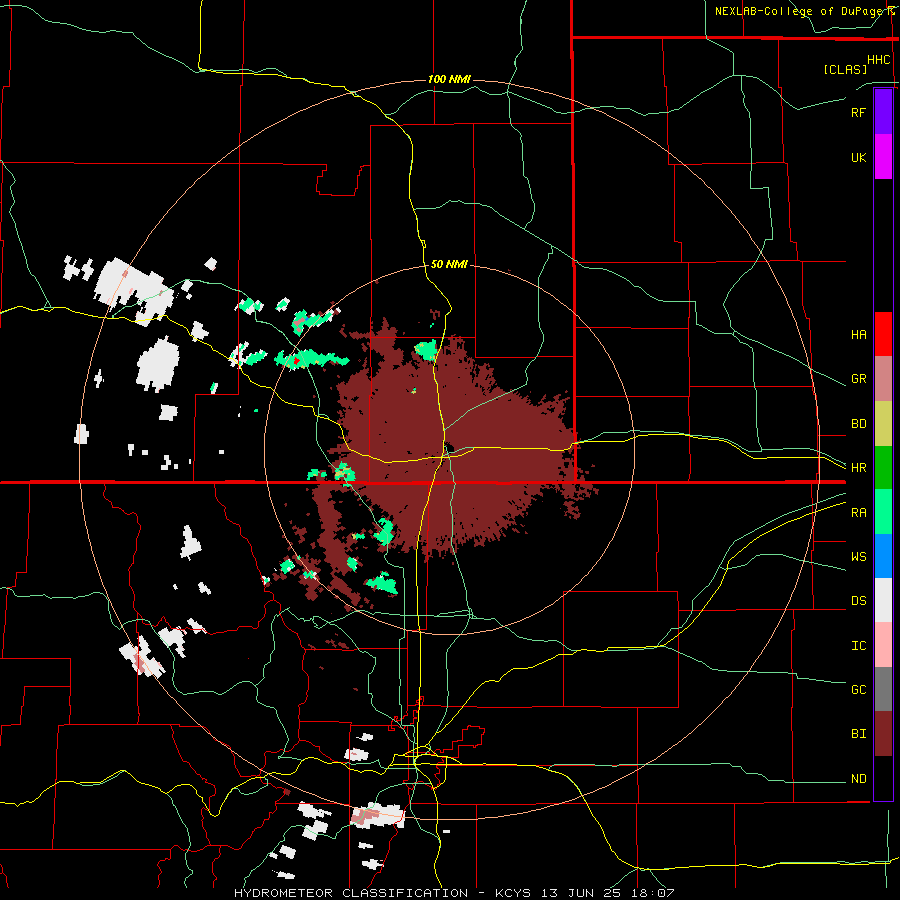The width and height of the screenshot is (900, 900).
Task: Select the 'GR' legend label
Action: pos(858,379)
